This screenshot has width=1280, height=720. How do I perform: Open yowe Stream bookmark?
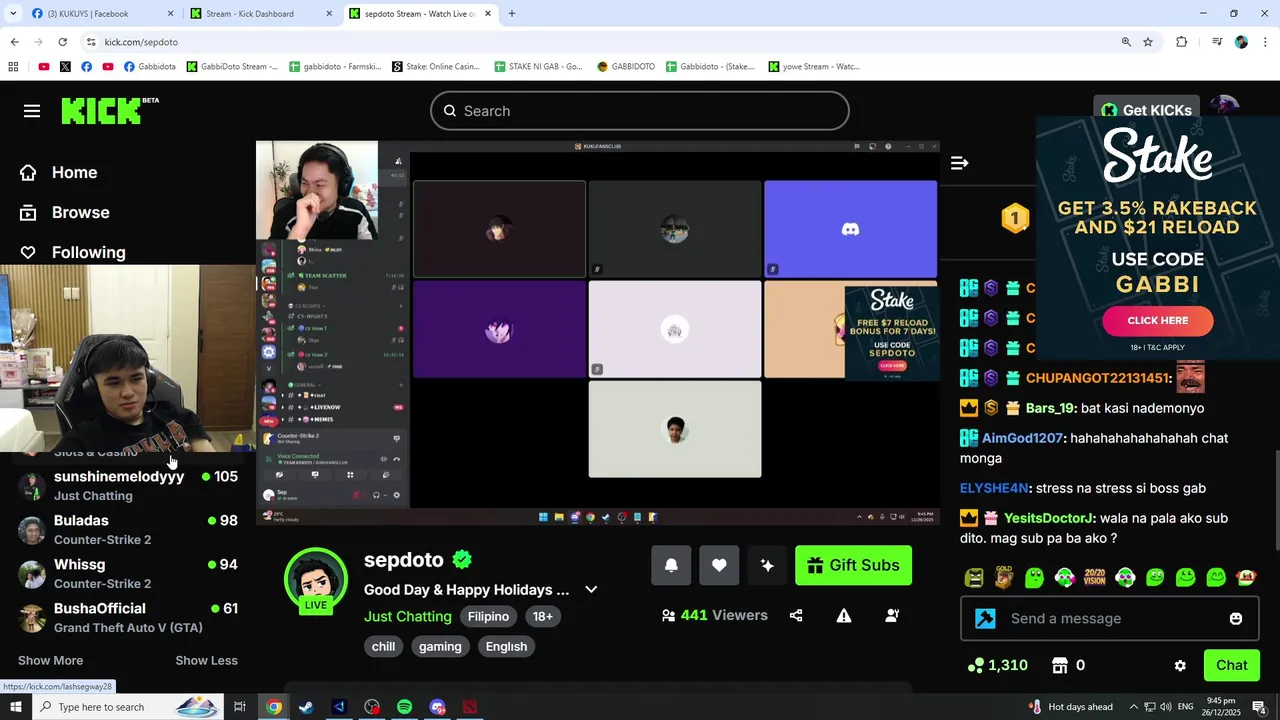[x=814, y=67]
